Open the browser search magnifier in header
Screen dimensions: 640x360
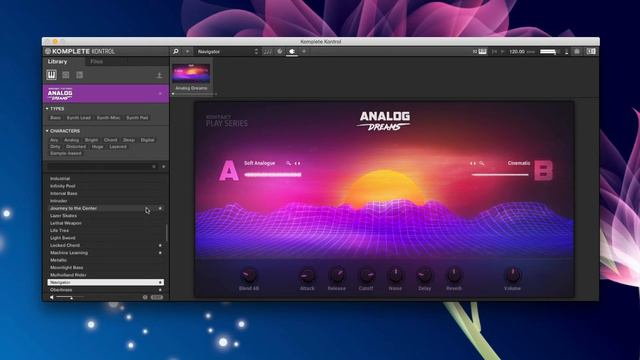point(176,51)
